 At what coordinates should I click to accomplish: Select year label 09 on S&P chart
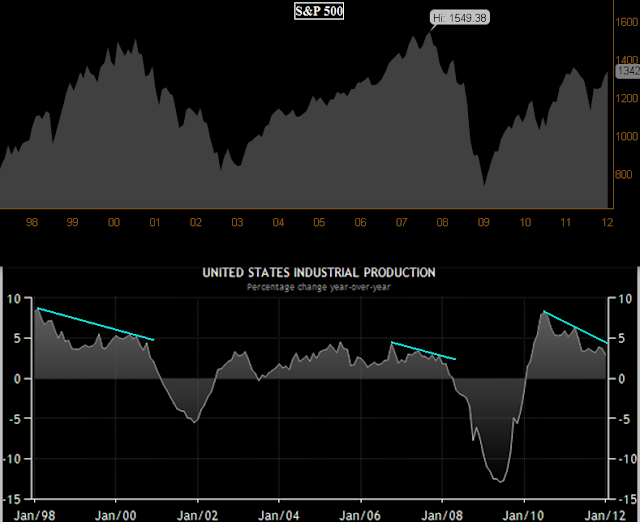click(484, 222)
